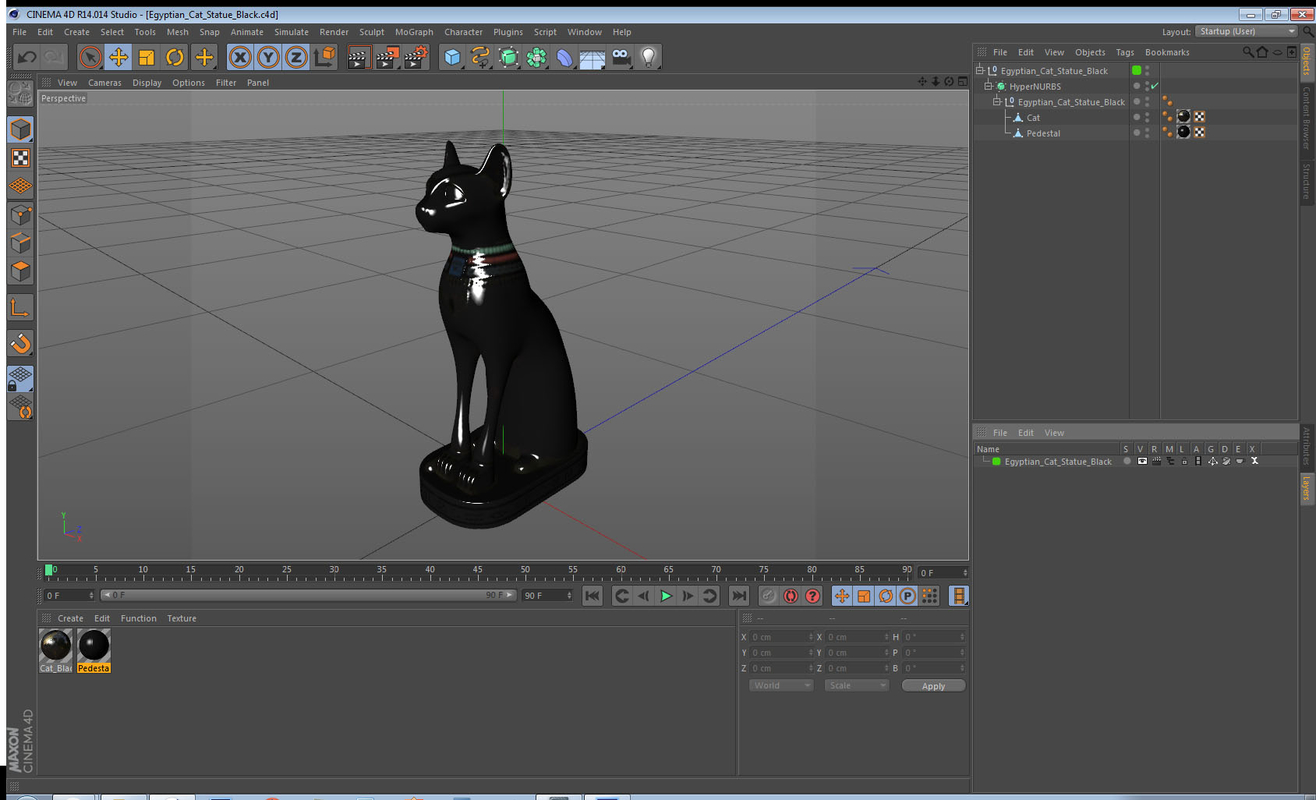Viewport: 1316px width, 800px height.
Task: Toggle editor visibility dot for the Cat object
Action: click(1135, 117)
